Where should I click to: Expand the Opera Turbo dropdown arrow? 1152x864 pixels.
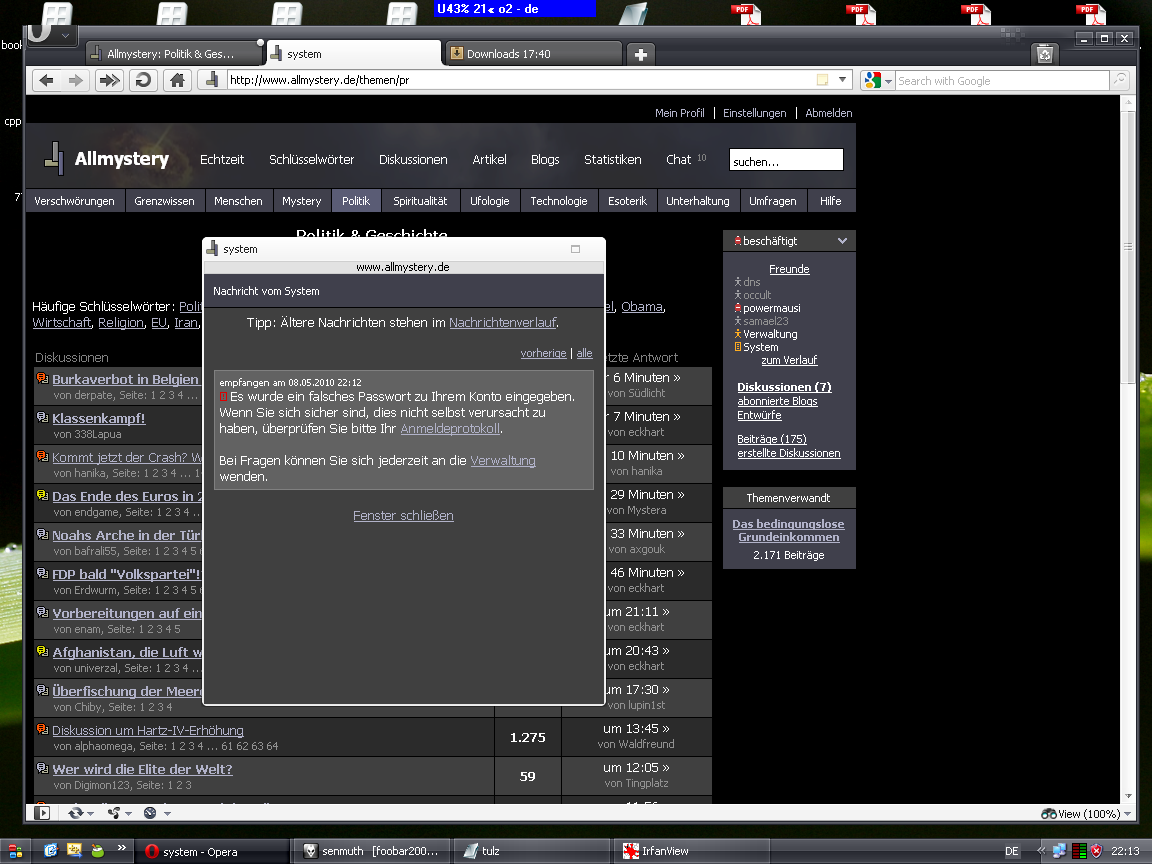click(x=168, y=813)
